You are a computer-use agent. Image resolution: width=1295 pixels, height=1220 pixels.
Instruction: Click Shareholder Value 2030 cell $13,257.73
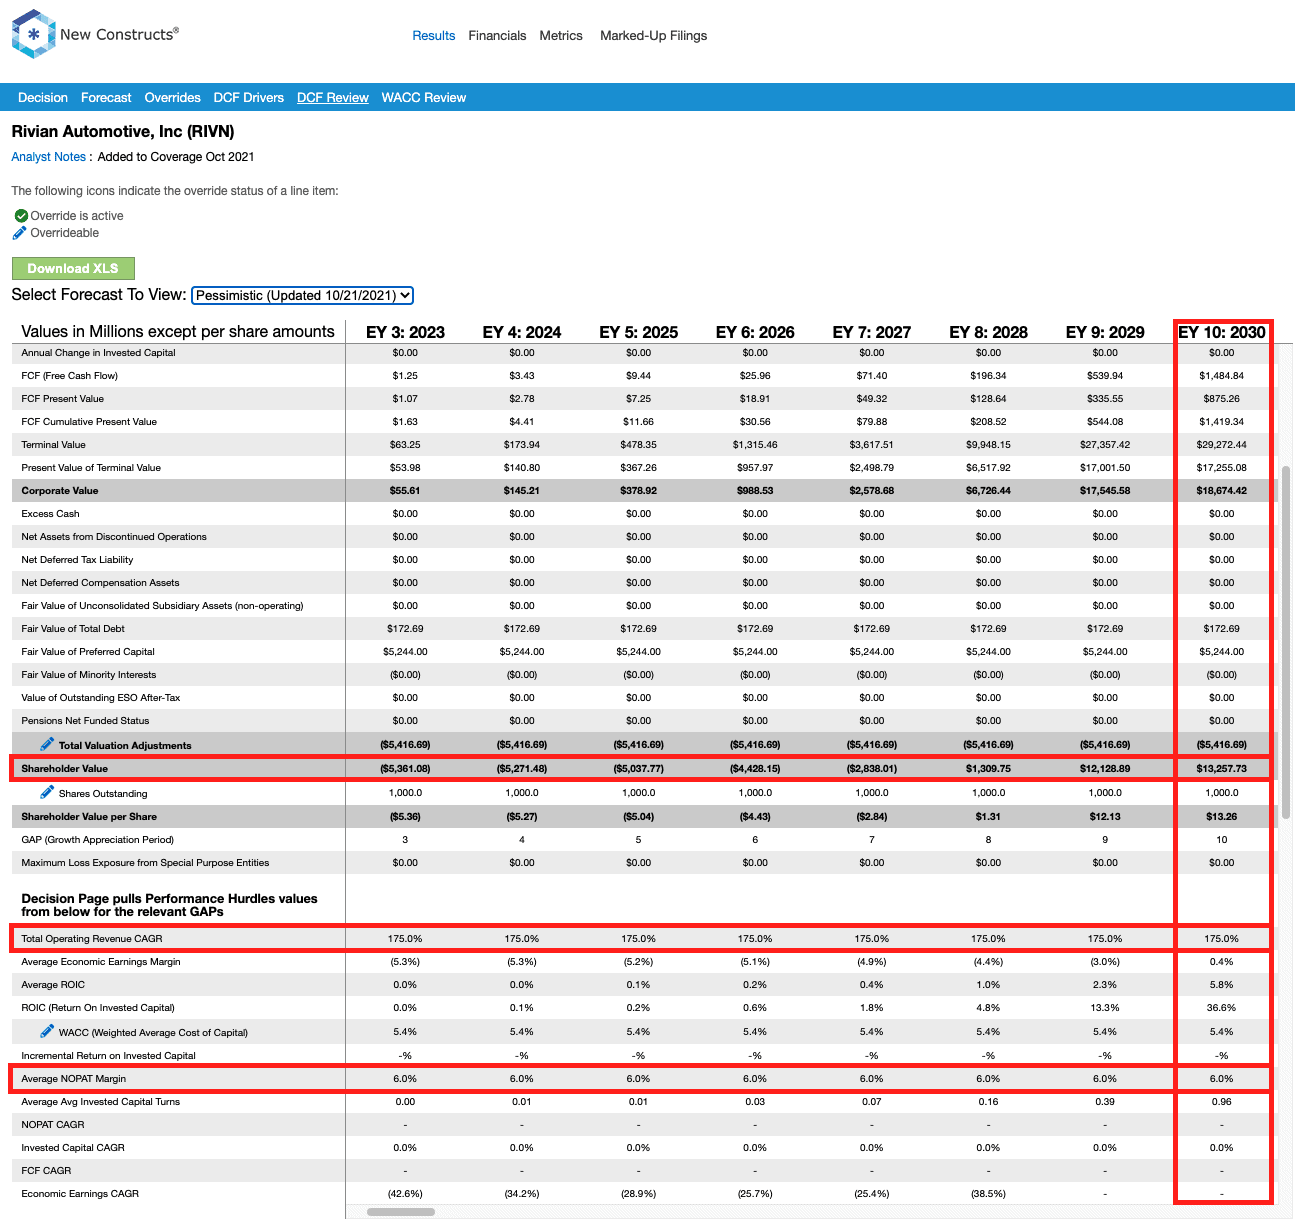click(x=1222, y=768)
